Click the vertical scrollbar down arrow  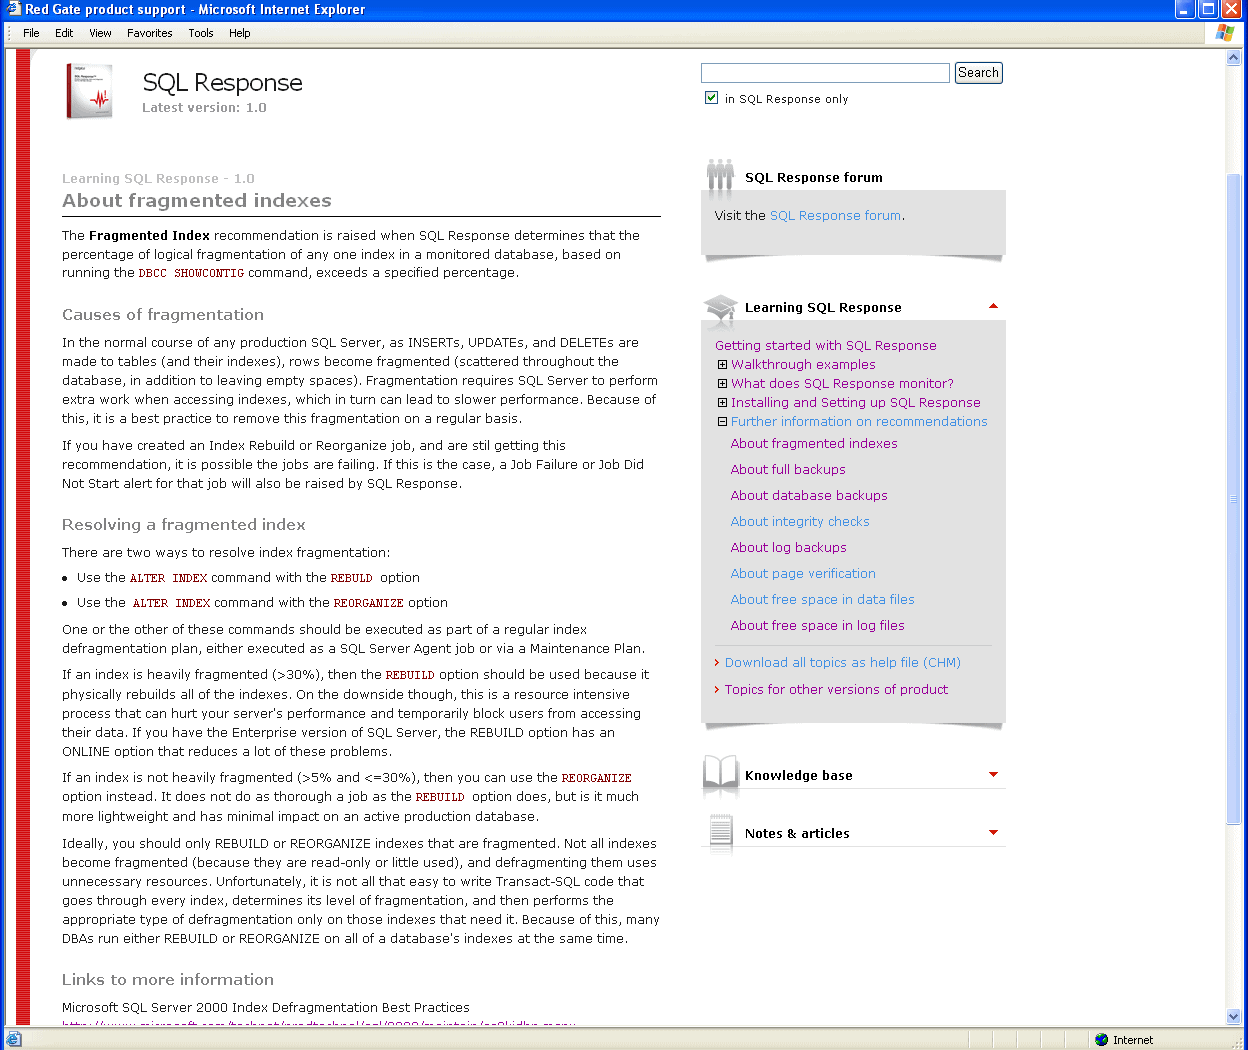[x=1233, y=1017]
